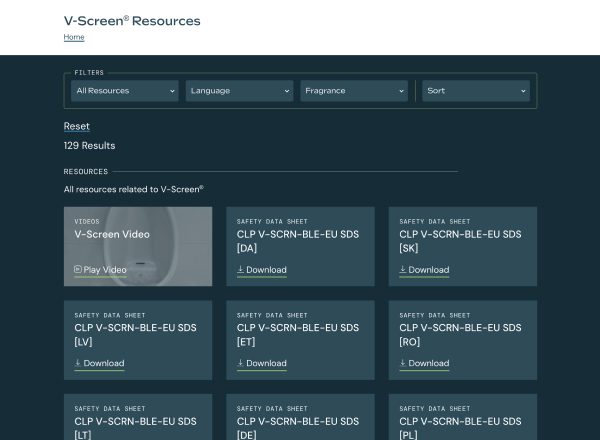Click the Language dropdown chevron arrow
Viewport: 600px width, 440px height.
coord(287,91)
